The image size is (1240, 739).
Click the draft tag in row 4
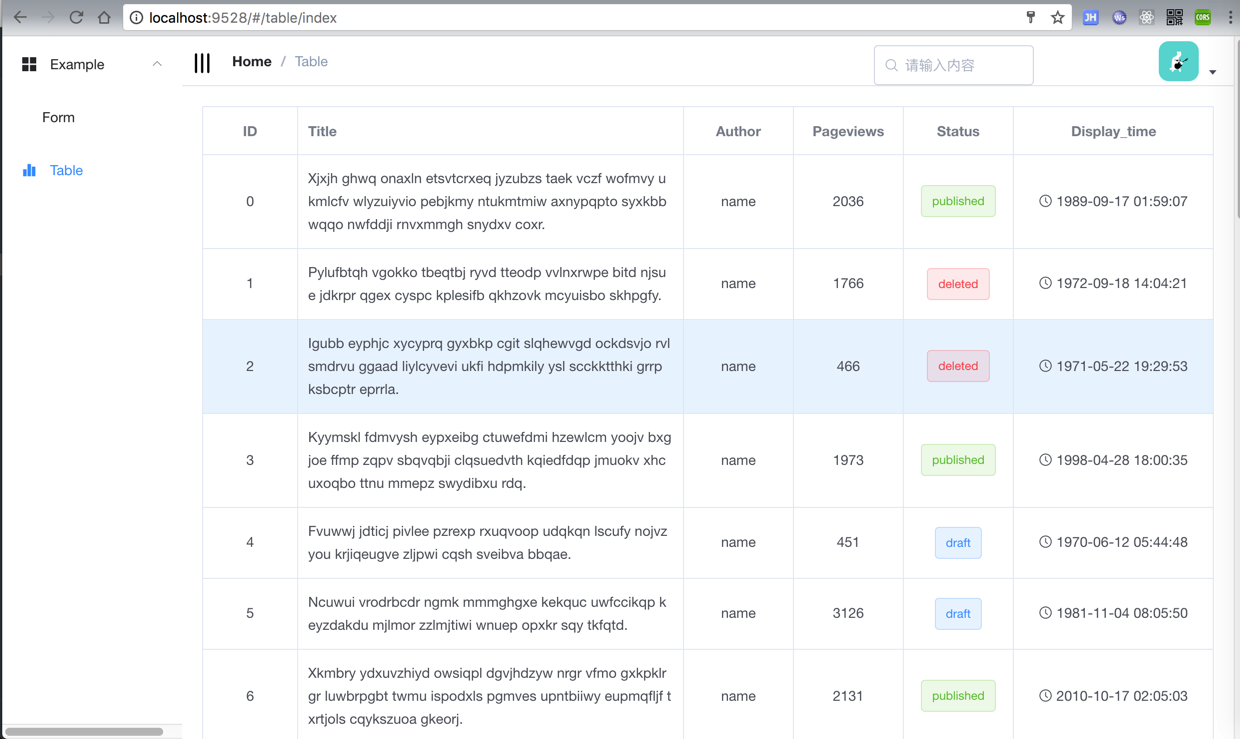click(x=957, y=542)
